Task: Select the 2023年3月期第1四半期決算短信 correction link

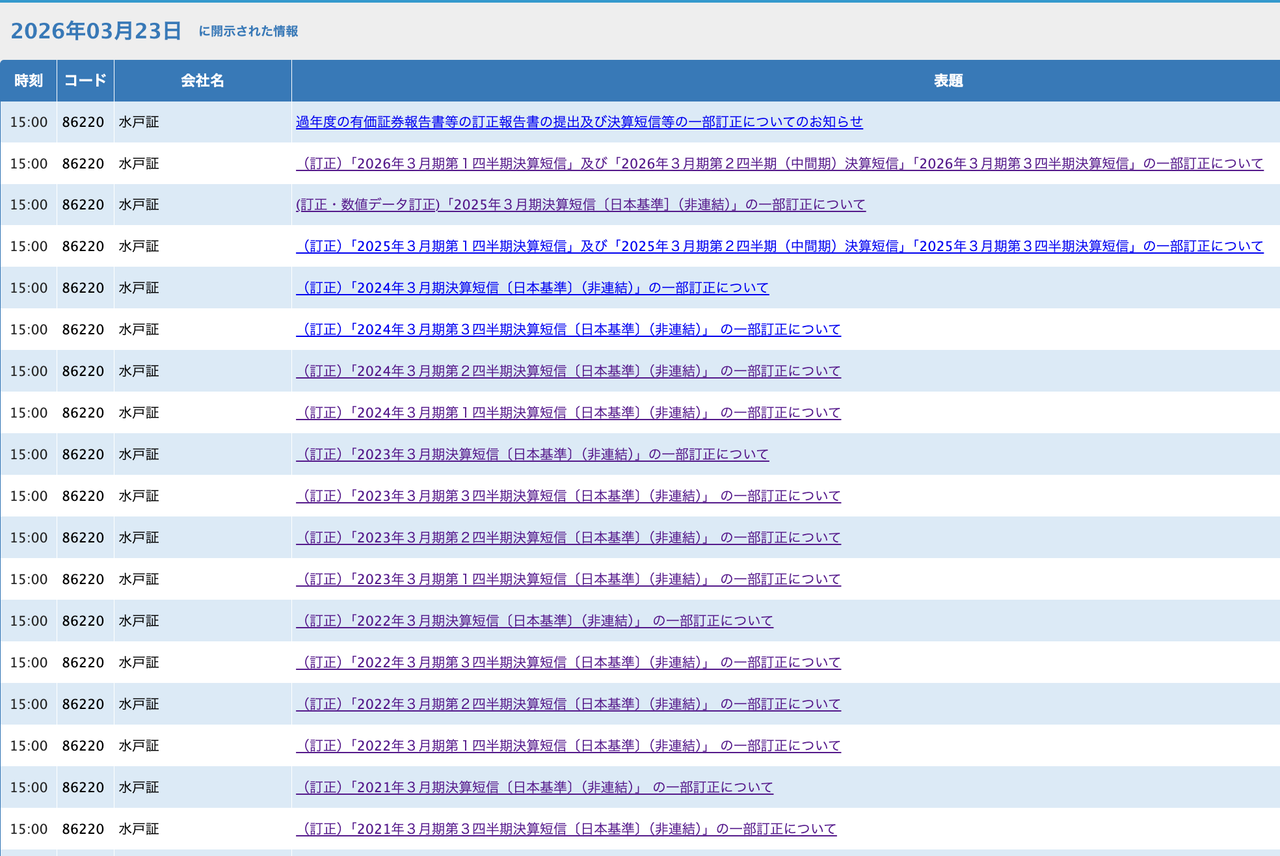Action: pyautogui.click(x=568, y=580)
